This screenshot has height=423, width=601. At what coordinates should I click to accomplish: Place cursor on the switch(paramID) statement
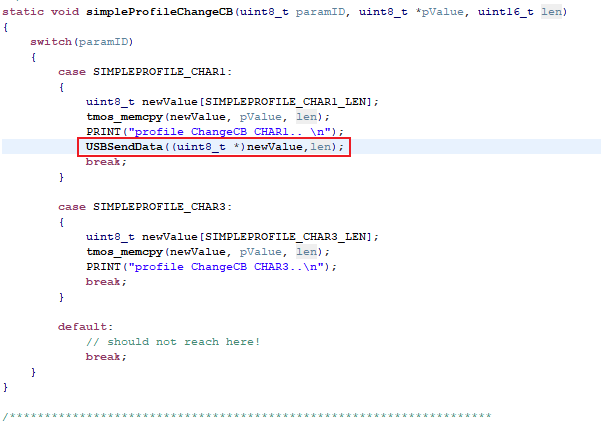[80, 42]
